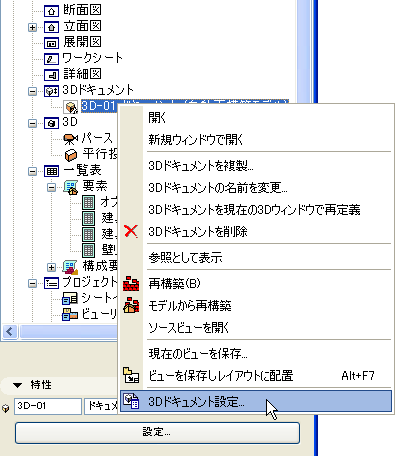Choose モデルから再構築 entry

[256, 305]
